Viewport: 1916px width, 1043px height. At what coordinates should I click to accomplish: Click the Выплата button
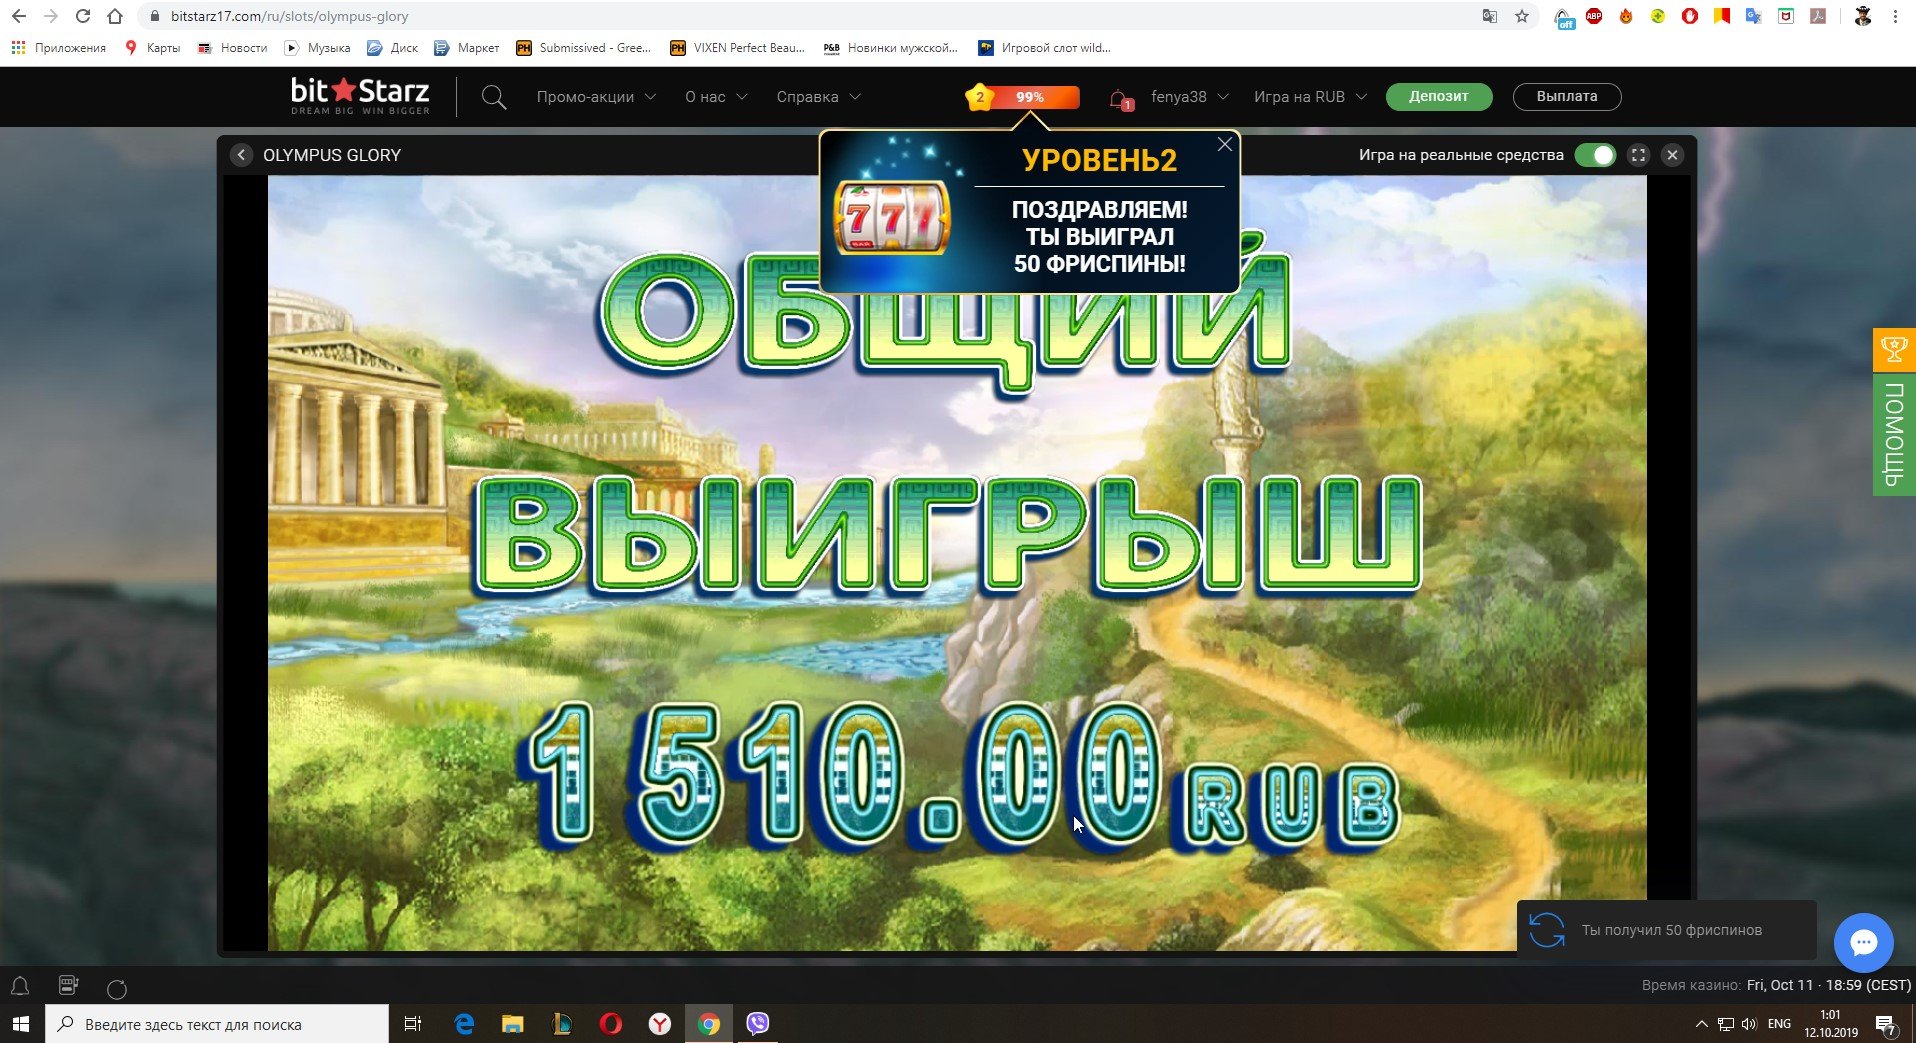tap(1566, 97)
